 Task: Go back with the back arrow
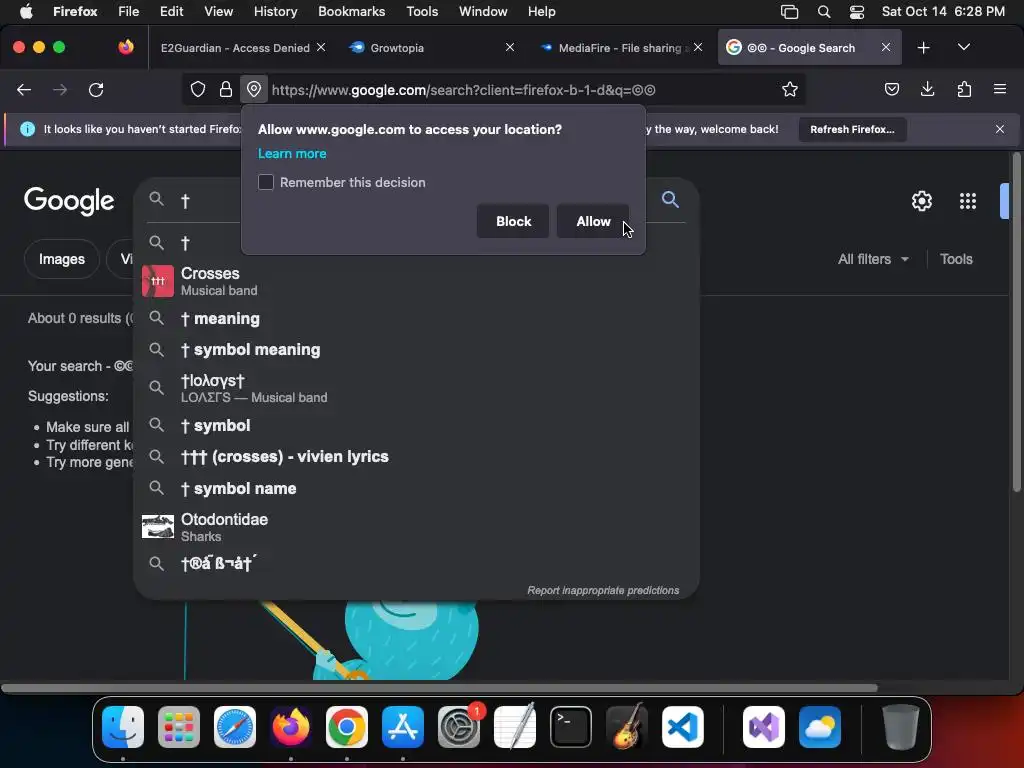24,89
